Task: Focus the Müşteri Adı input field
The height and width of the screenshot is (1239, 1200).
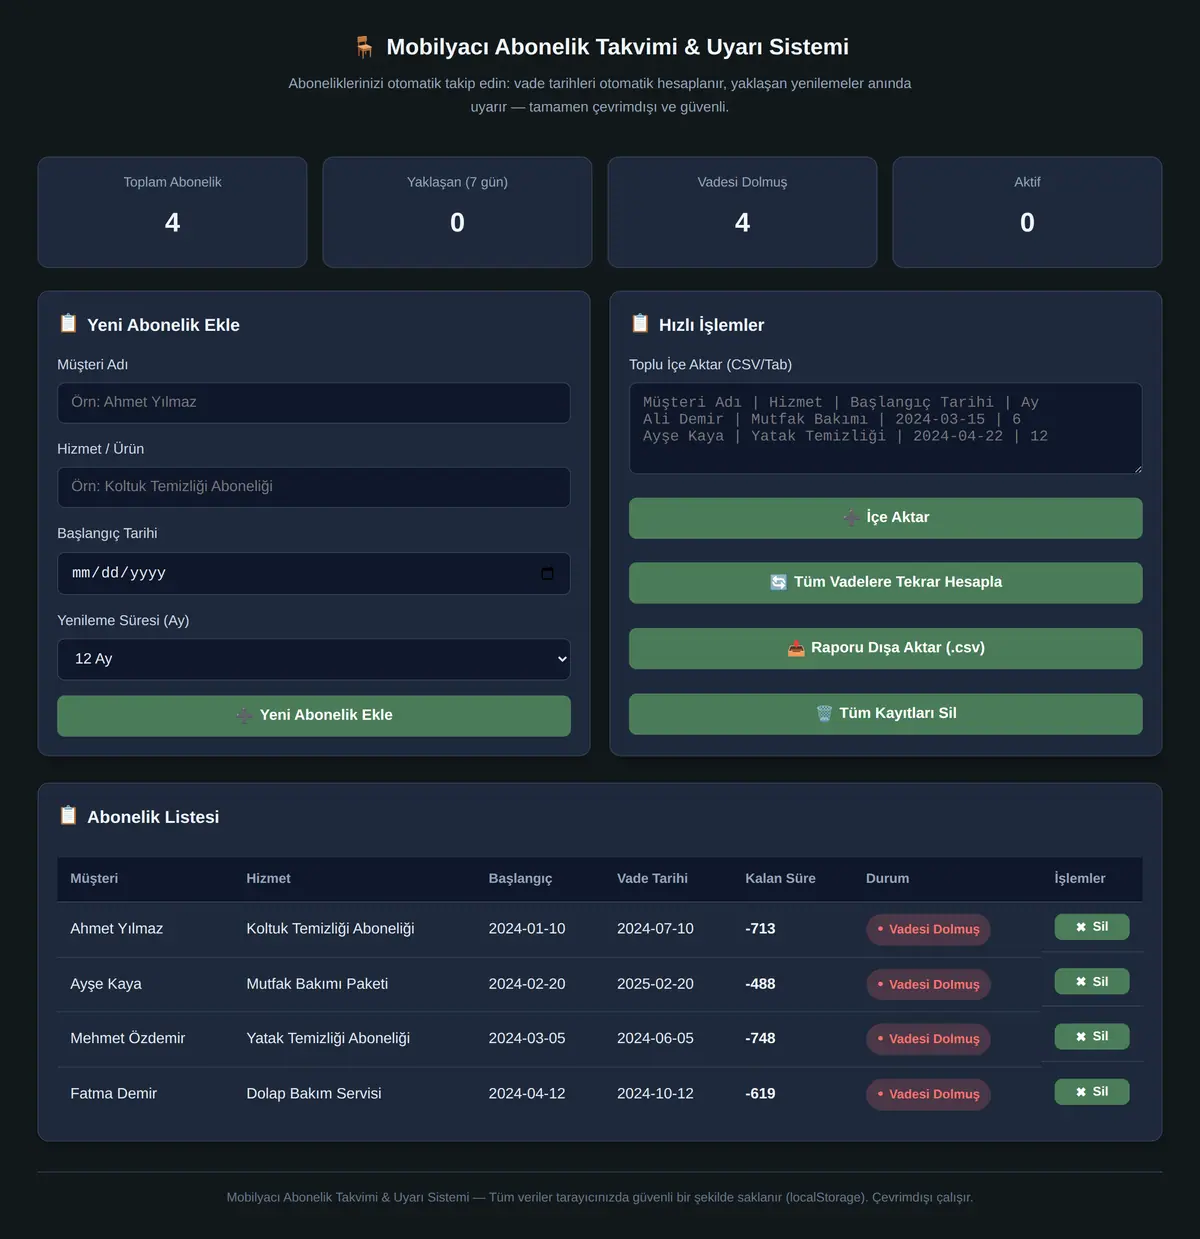Action: click(314, 403)
